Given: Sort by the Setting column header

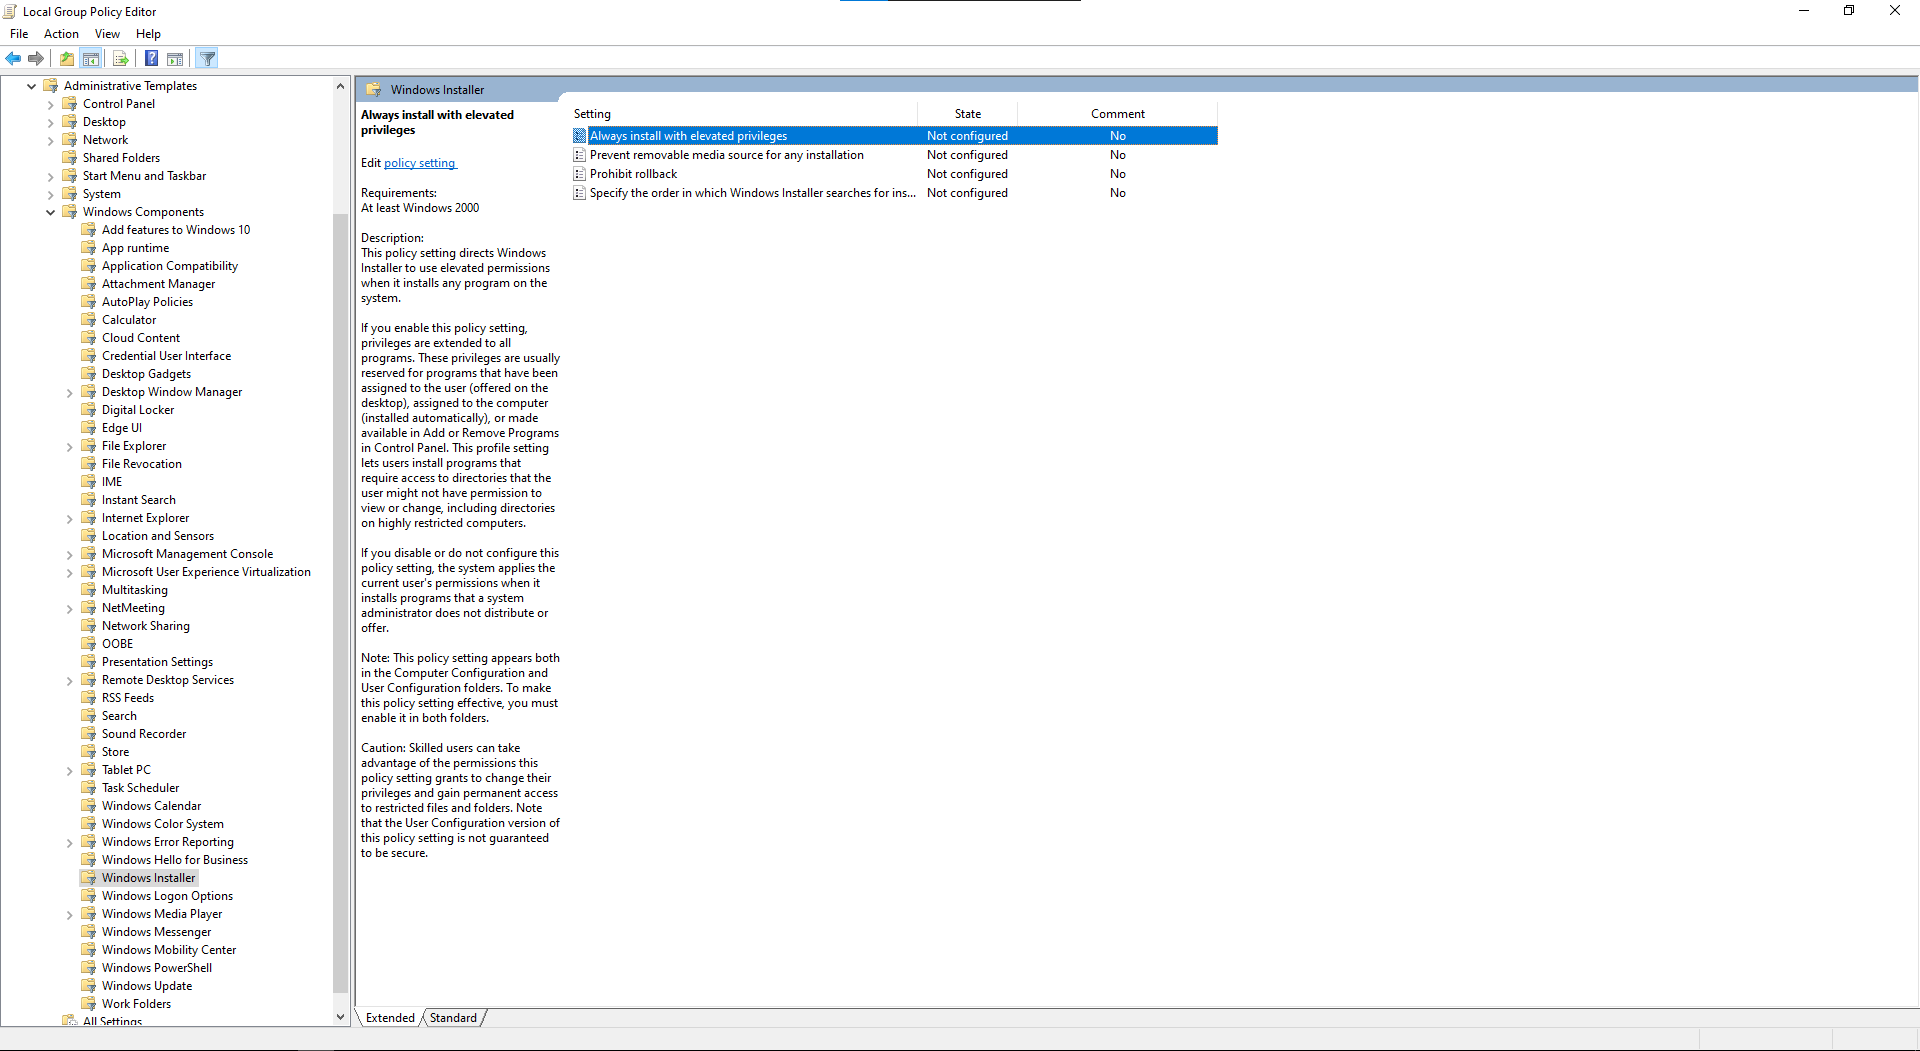Looking at the screenshot, I should pyautogui.click(x=743, y=114).
